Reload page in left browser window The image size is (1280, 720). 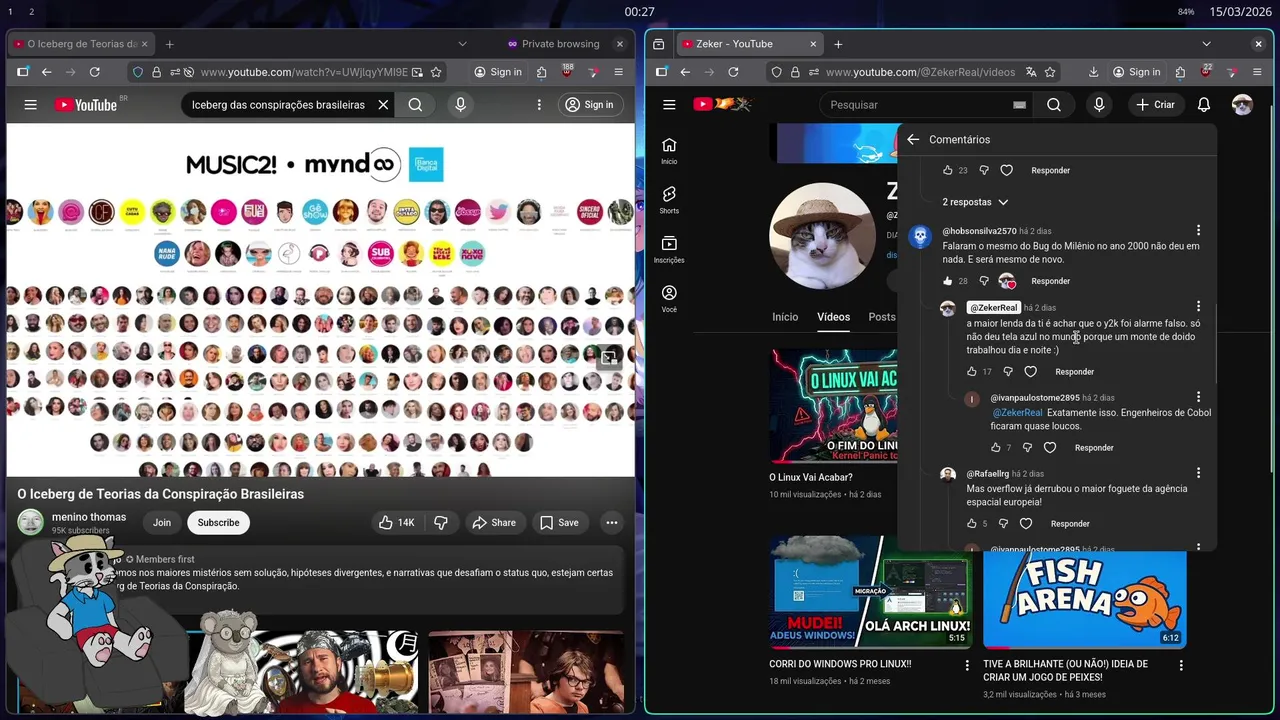click(x=95, y=72)
